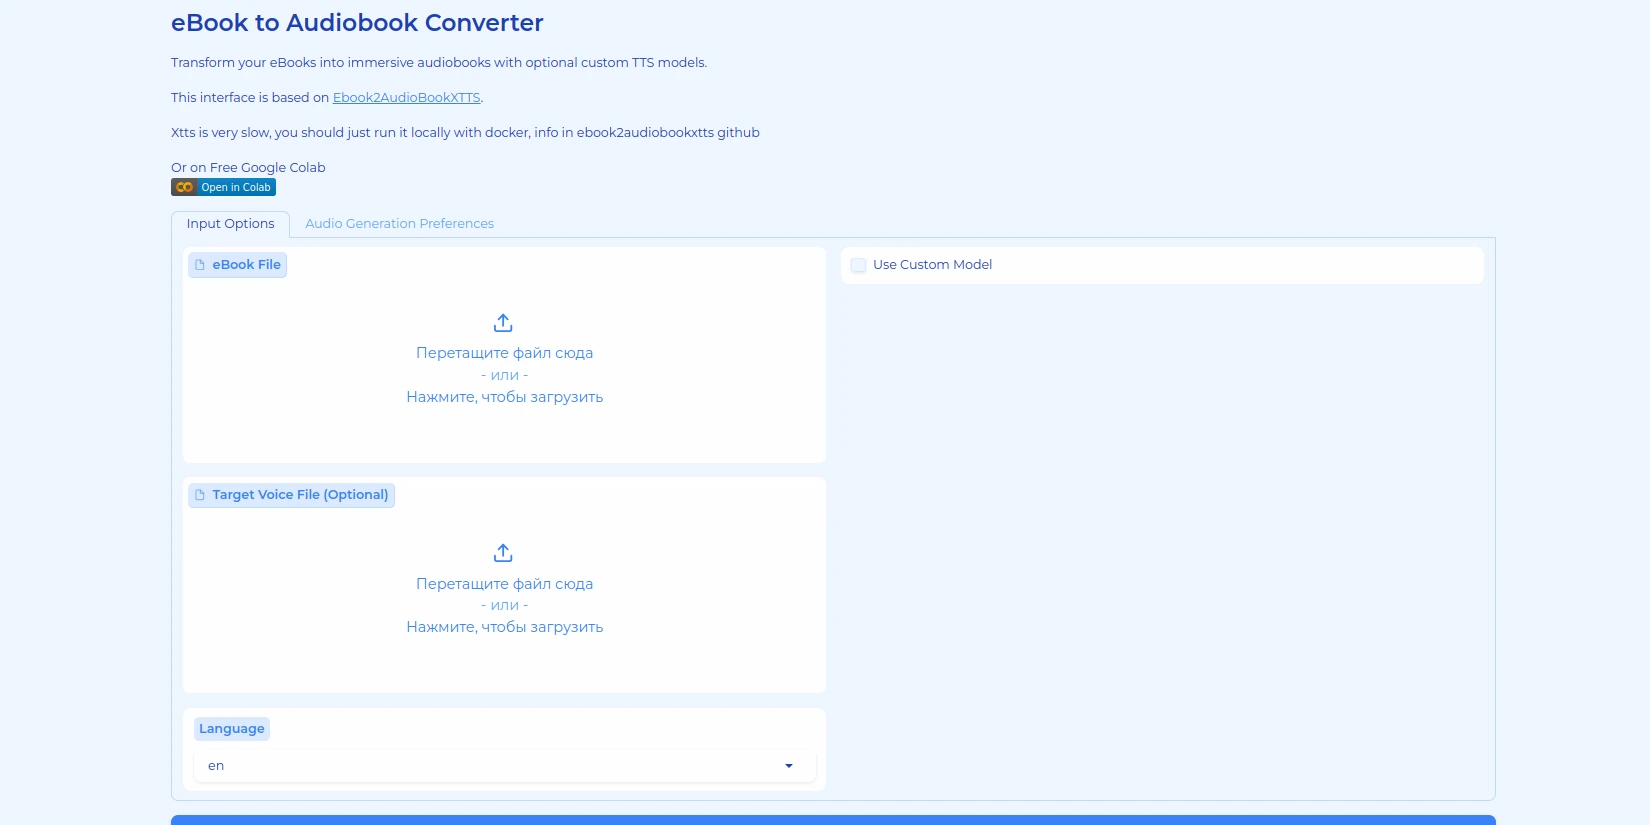
Task: Click the document icon beside Target Voice File label
Action: point(200,495)
